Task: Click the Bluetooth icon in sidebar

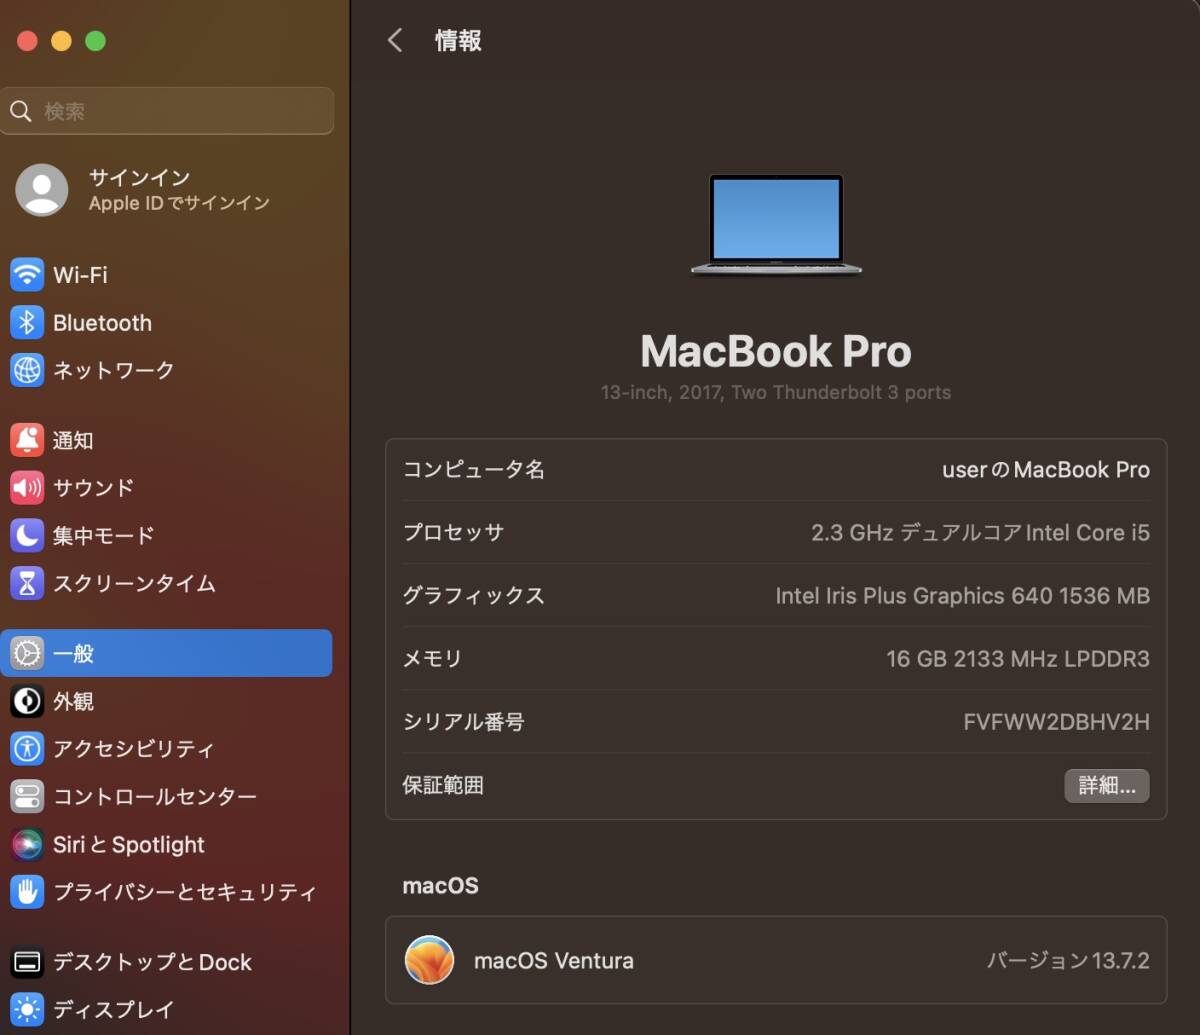Action: coord(27,322)
